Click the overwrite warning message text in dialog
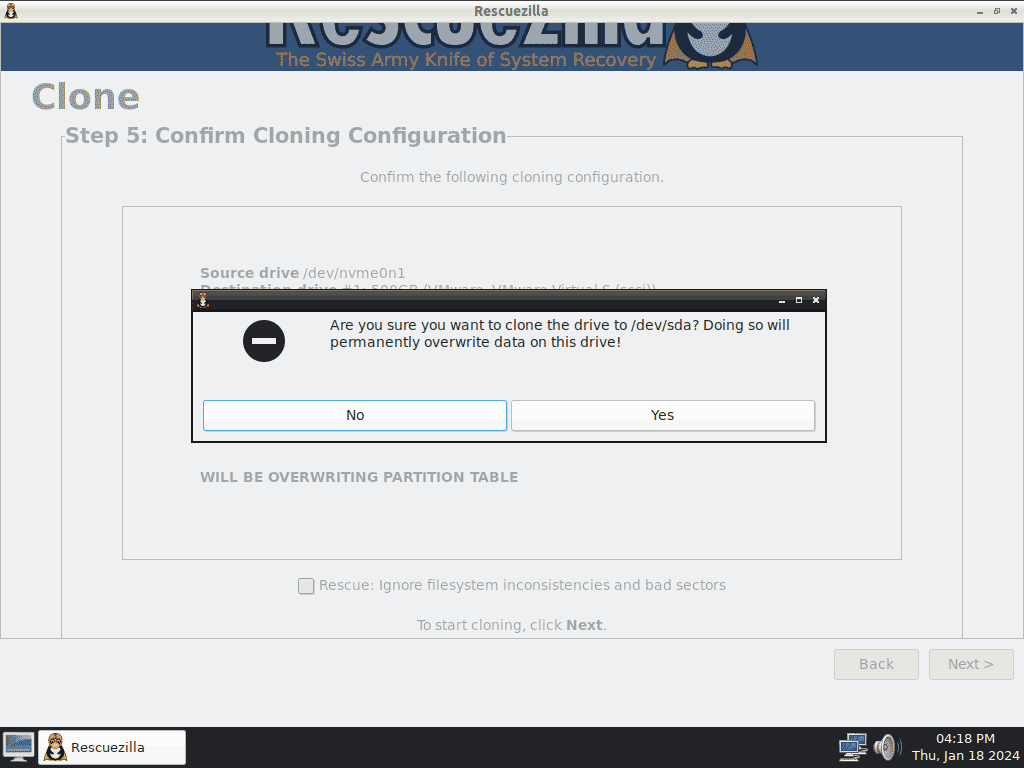The height and width of the screenshot is (768, 1024). [560, 334]
